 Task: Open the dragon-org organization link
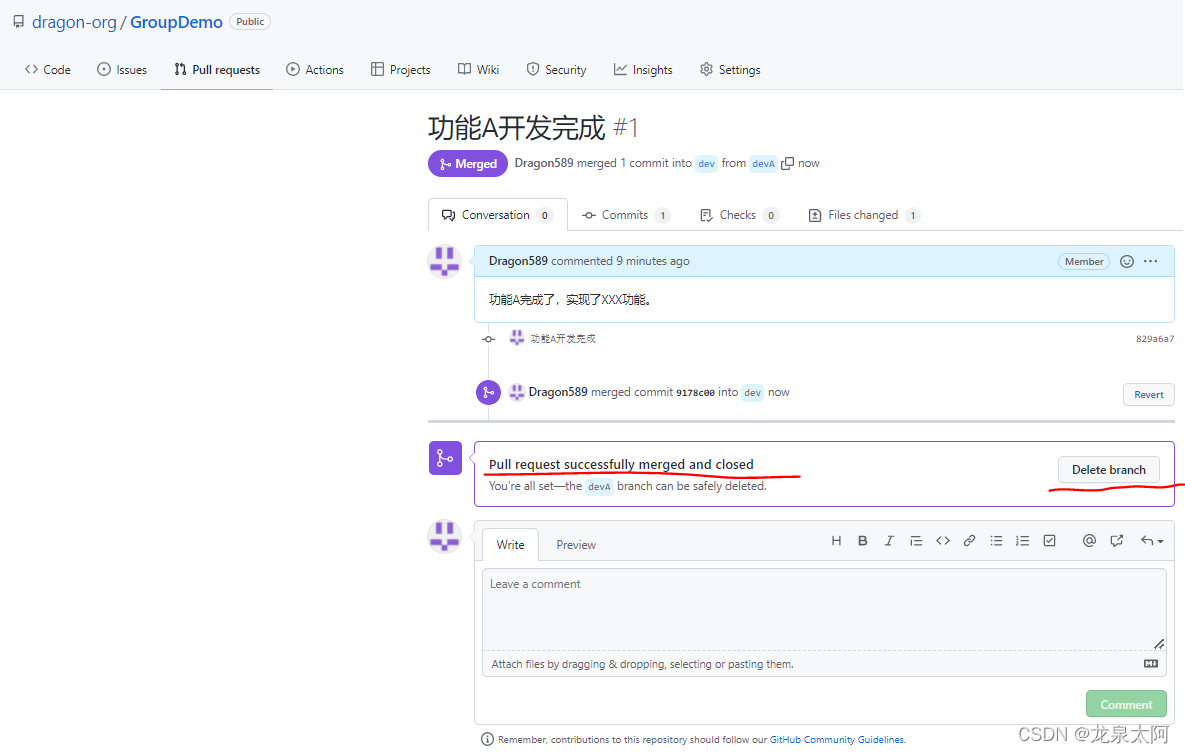[x=74, y=22]
